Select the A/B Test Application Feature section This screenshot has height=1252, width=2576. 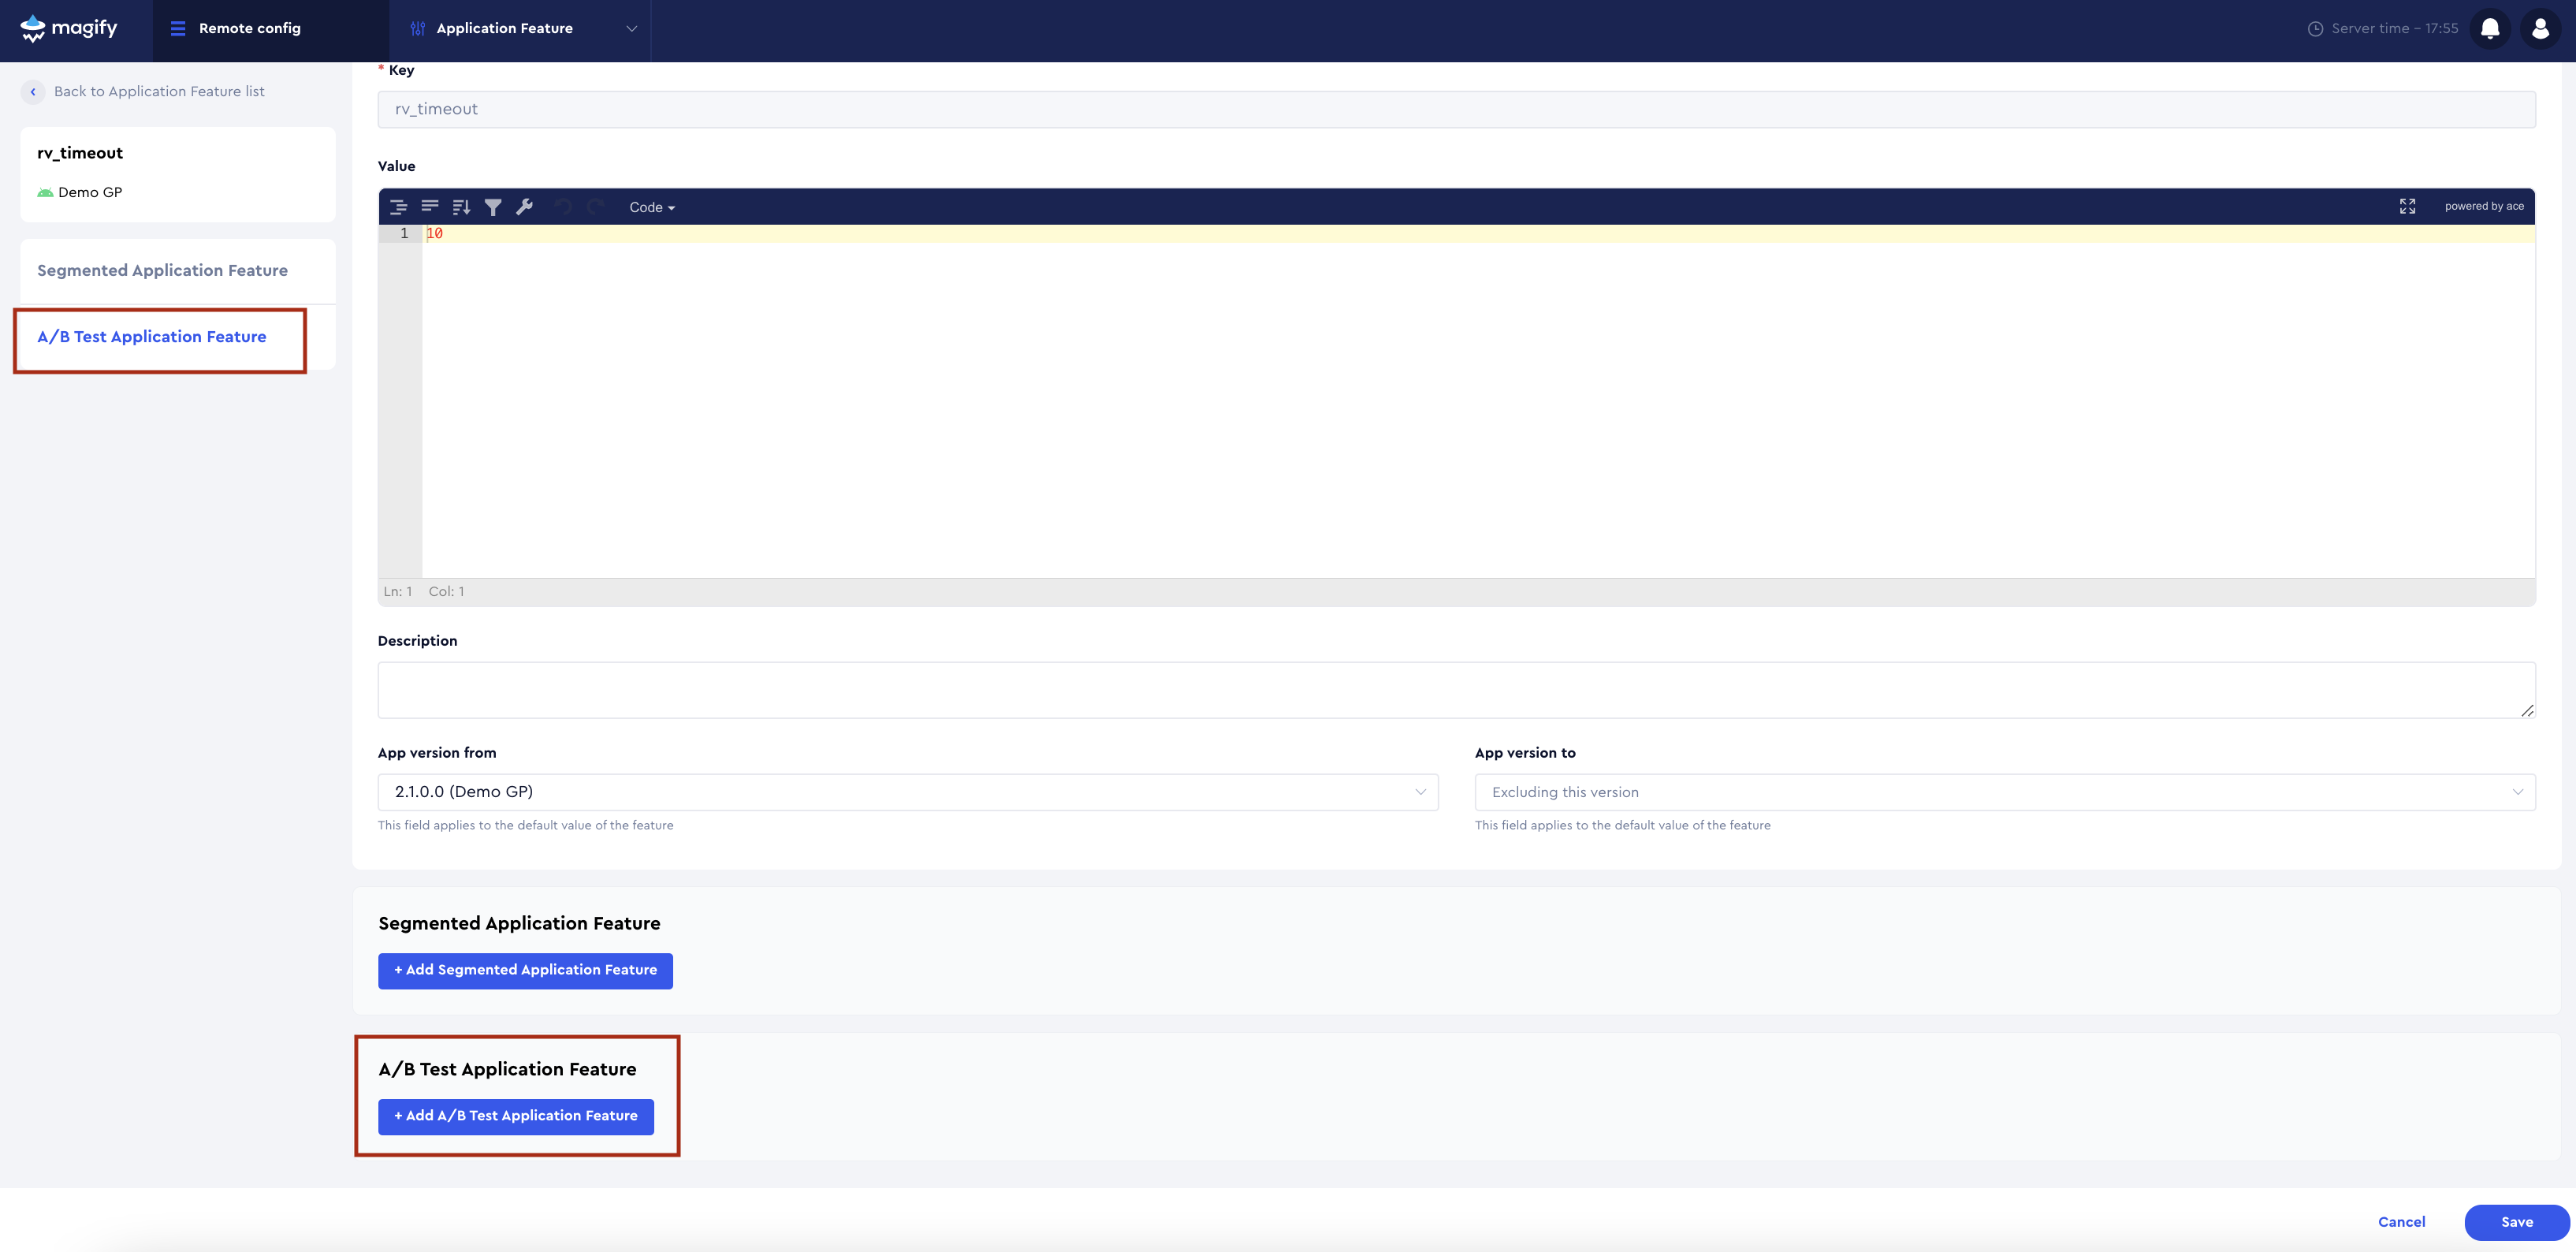pyautogui.click(x=152, y=337)
